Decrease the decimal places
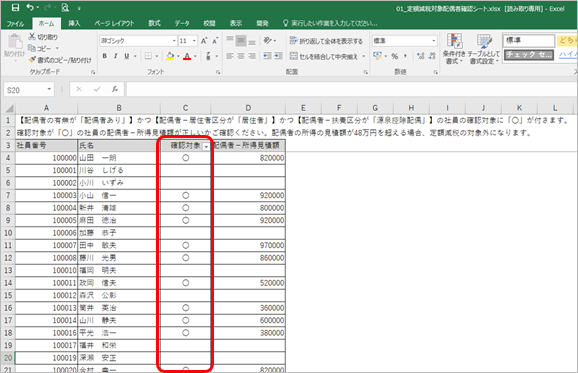This screenshot has width=578, height=373. [x=432, y=56]
